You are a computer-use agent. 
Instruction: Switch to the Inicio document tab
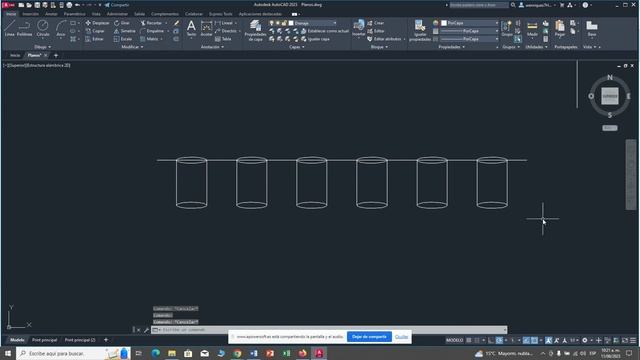[15, 55]
